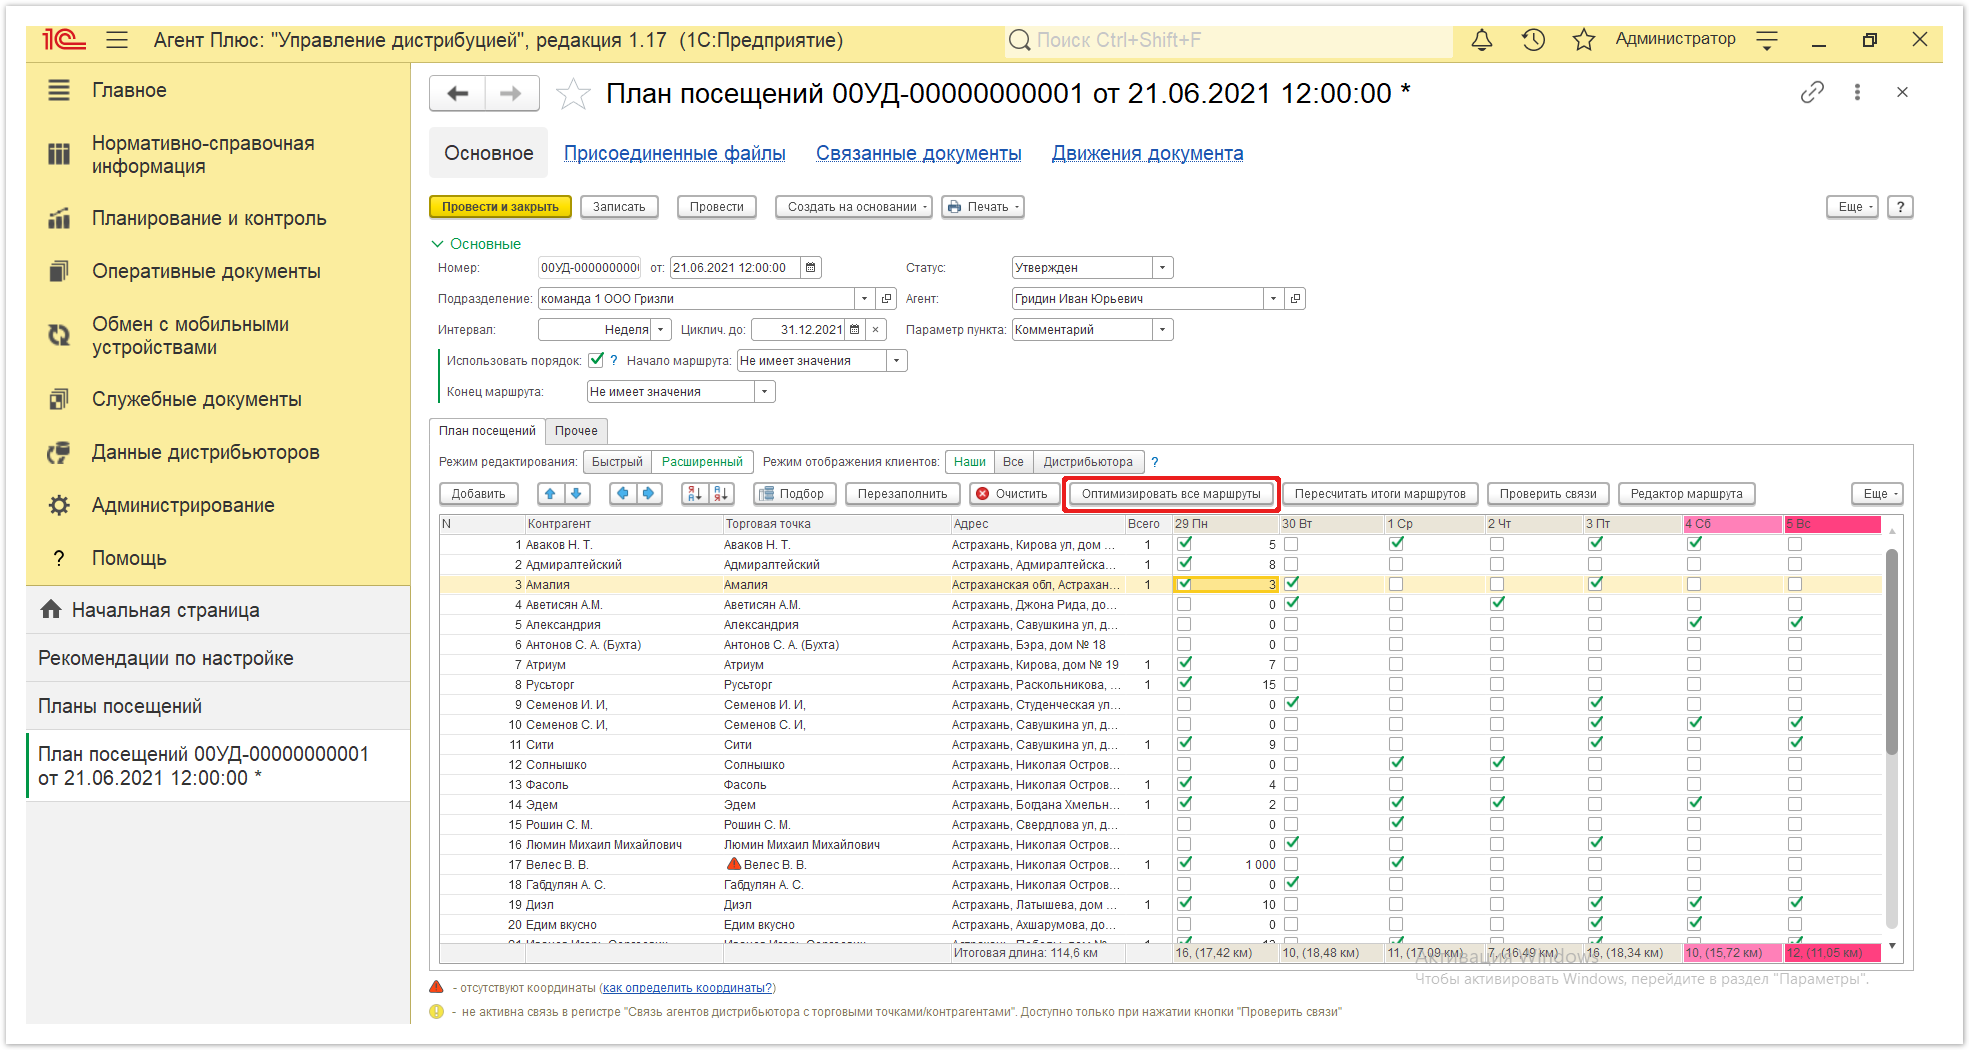1969x1050 pixels.
Task: Click Оптимизировать все маршруты button
Action: coord(1171,494)
